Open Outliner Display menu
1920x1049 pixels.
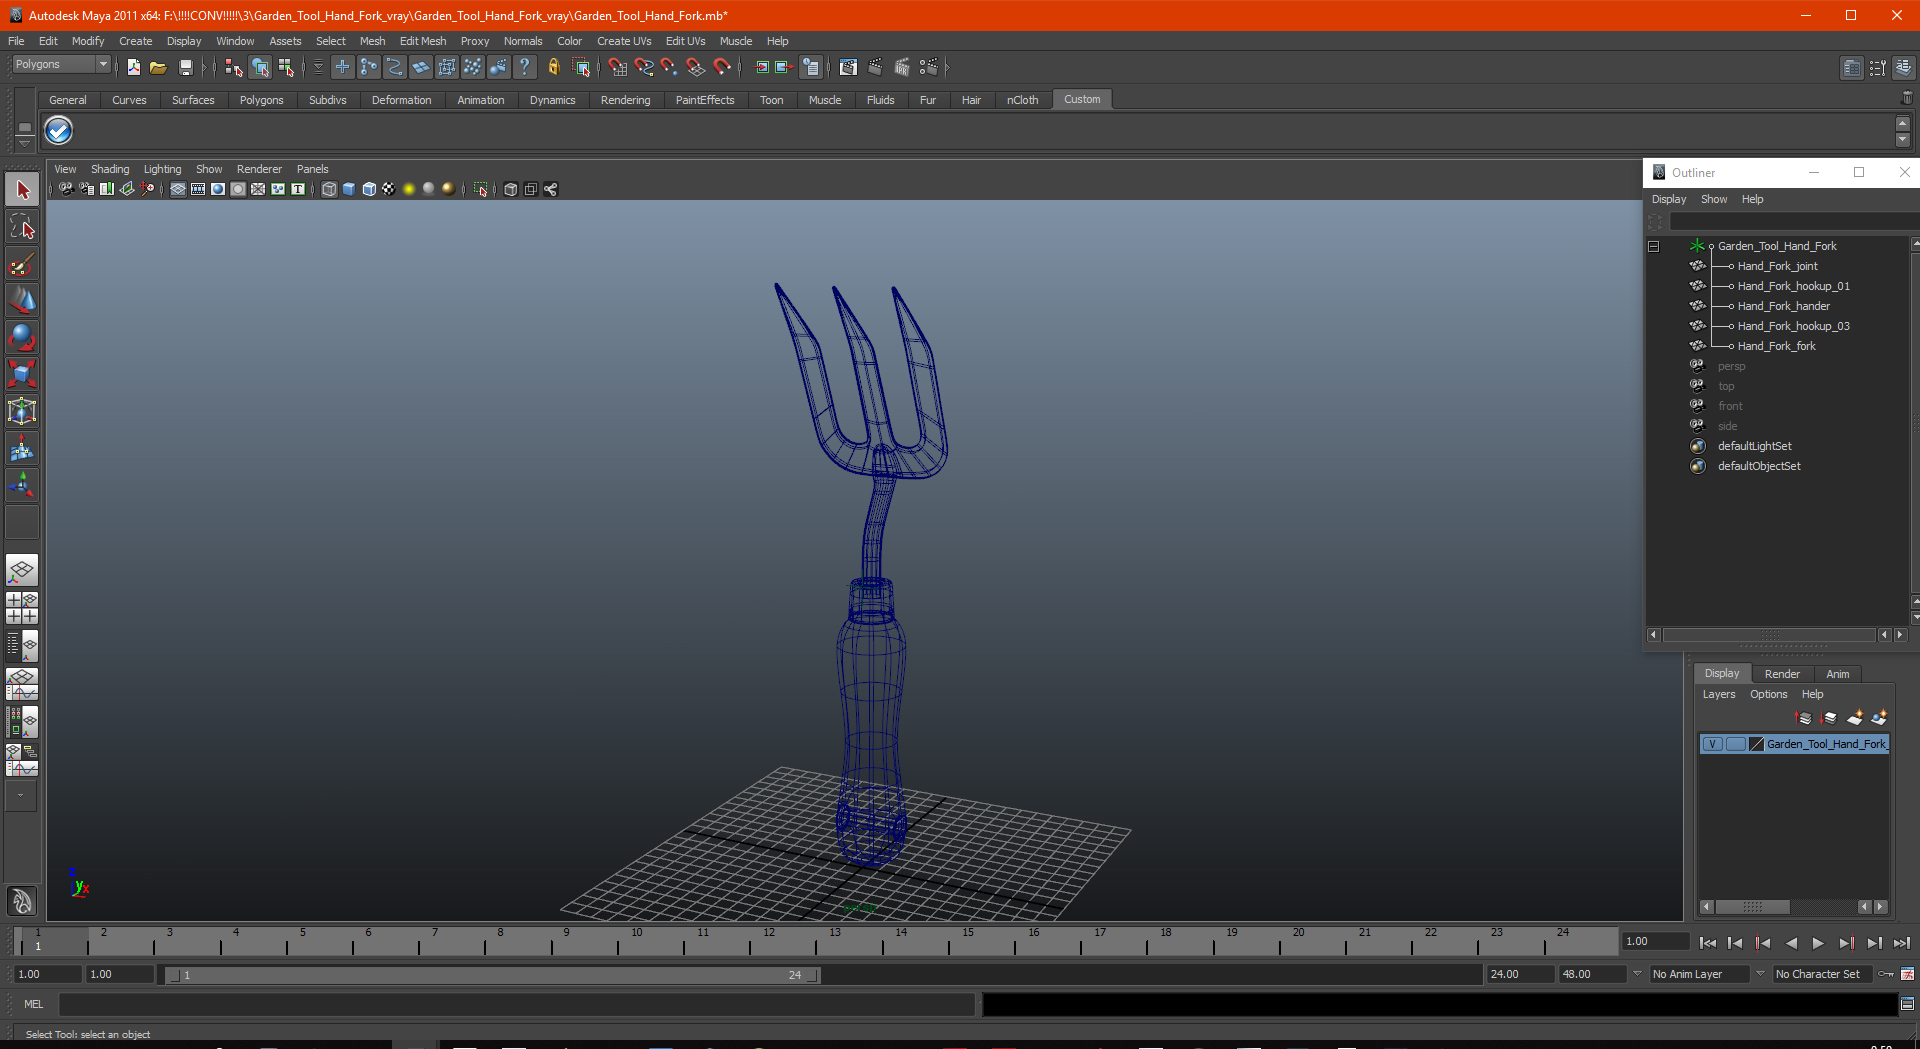pyautogui.click(x=1669, y=199)
